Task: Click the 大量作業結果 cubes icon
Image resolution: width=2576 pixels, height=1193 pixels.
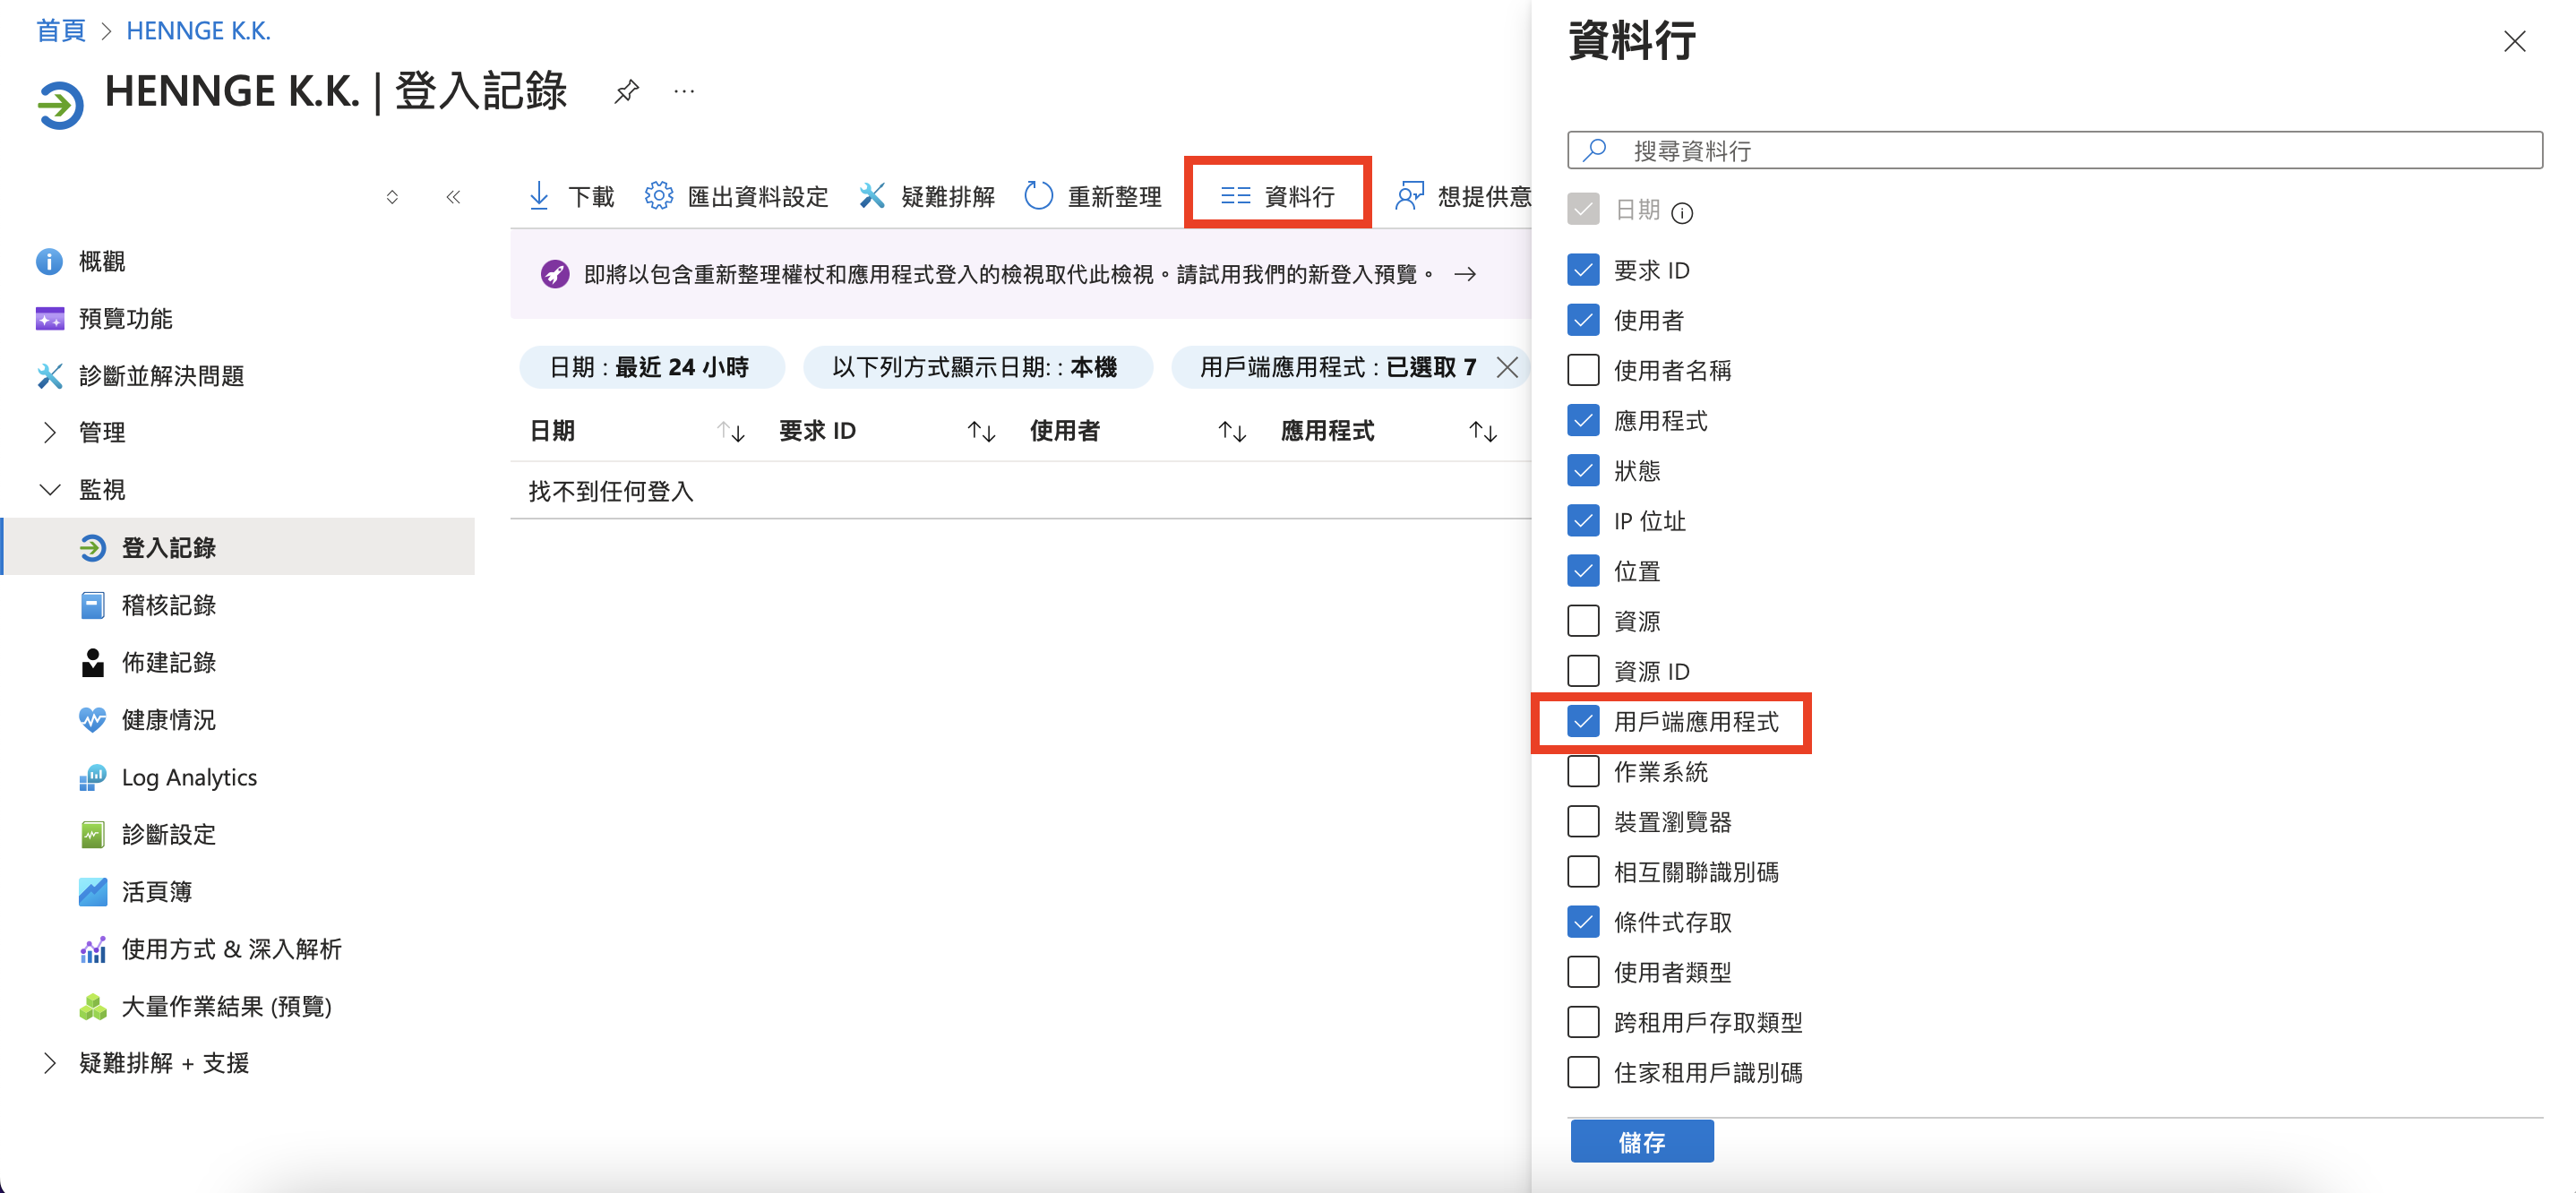Action: pyautogui.click(x=92, y=1006)
